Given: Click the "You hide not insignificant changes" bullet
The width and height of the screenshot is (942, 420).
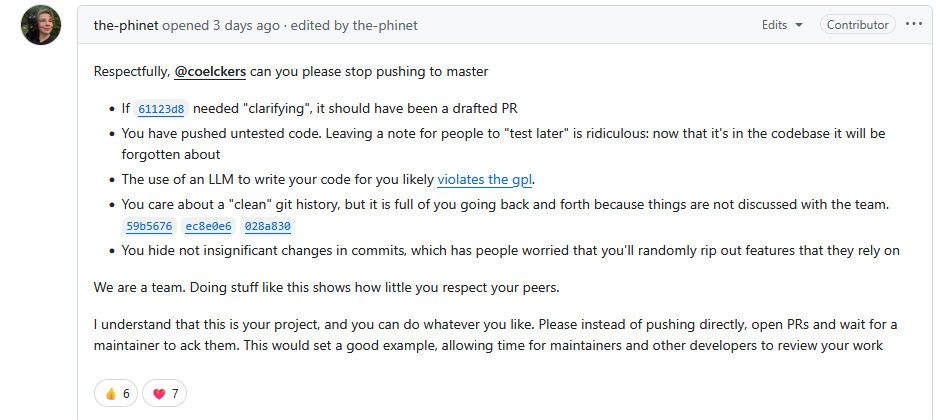Looking at the screenshot, I should point(510,250).
